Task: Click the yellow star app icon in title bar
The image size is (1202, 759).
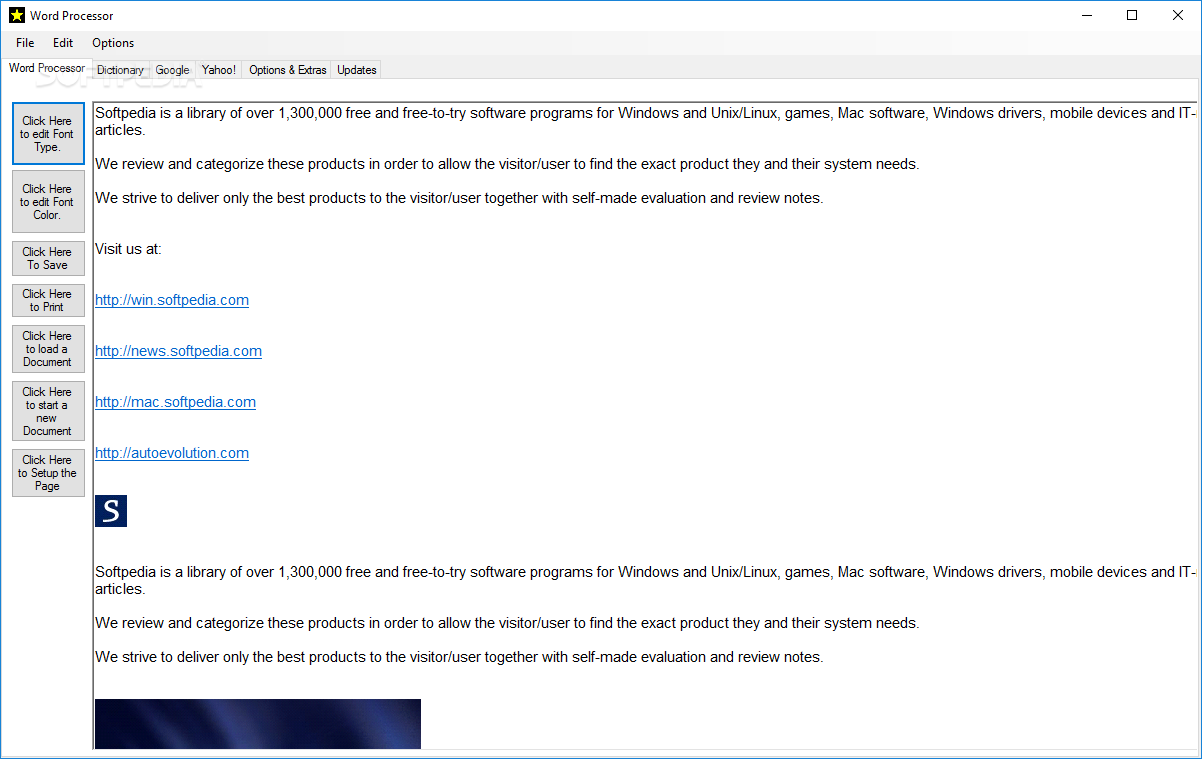Action: point(16,15)
